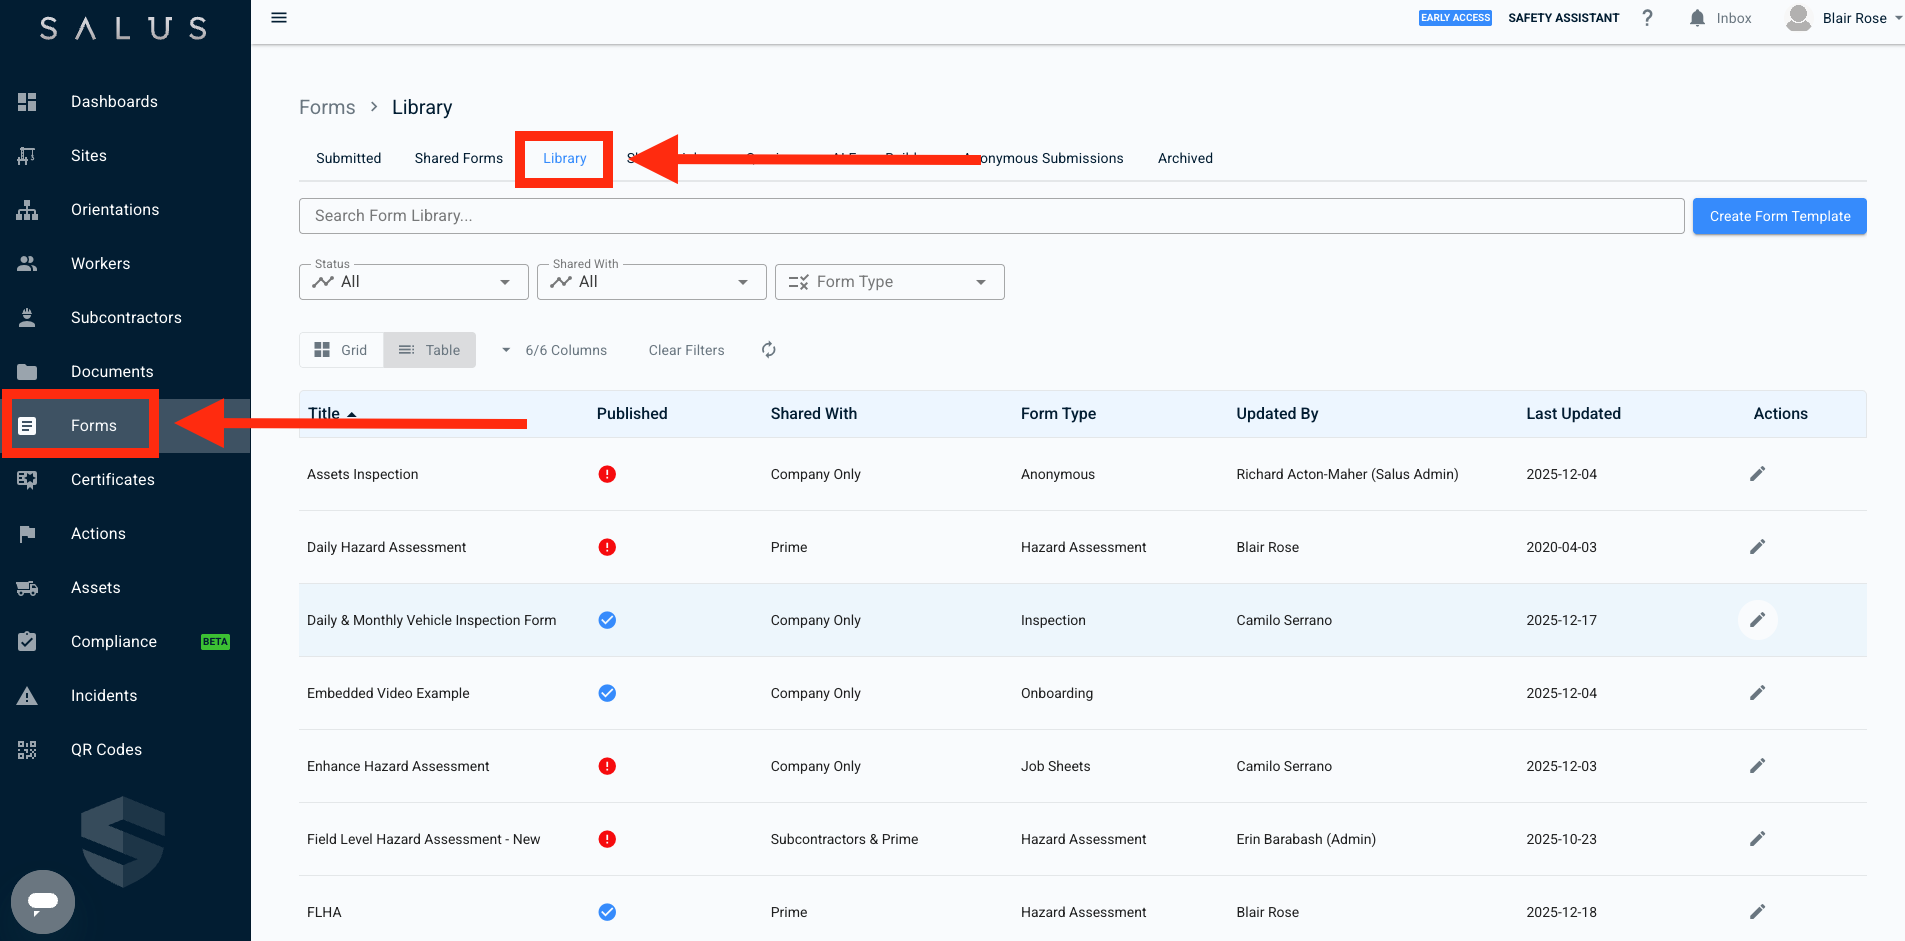Switch to Table view
The height and width of the screenshot is (941, 1905).
tap(430, 350)
